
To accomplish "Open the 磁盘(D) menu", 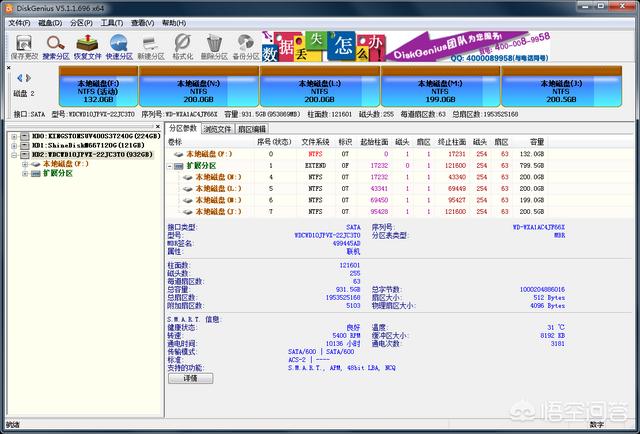I will pos(50,23).
